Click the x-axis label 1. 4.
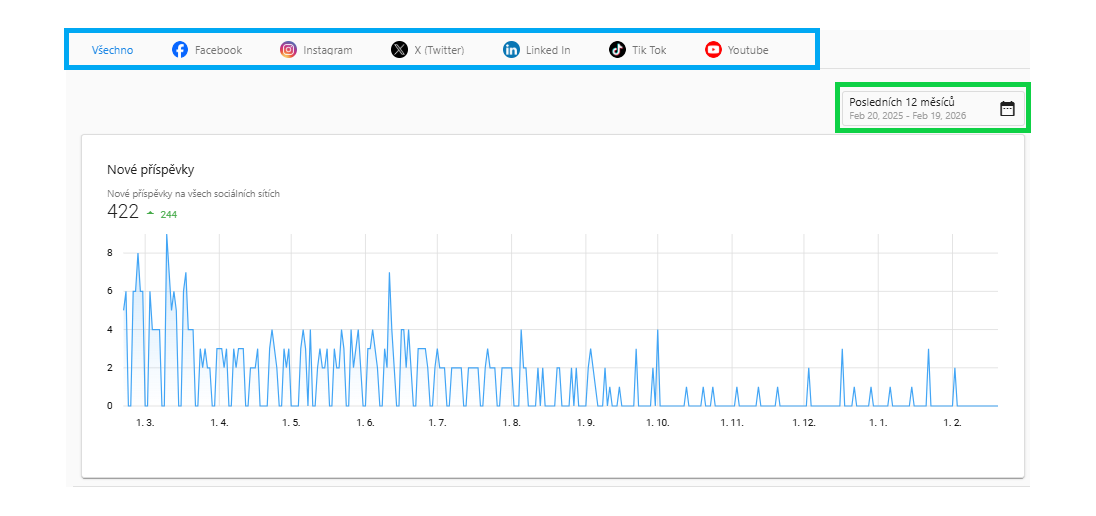Screen dimensions: 1096x516 [219, 423]
